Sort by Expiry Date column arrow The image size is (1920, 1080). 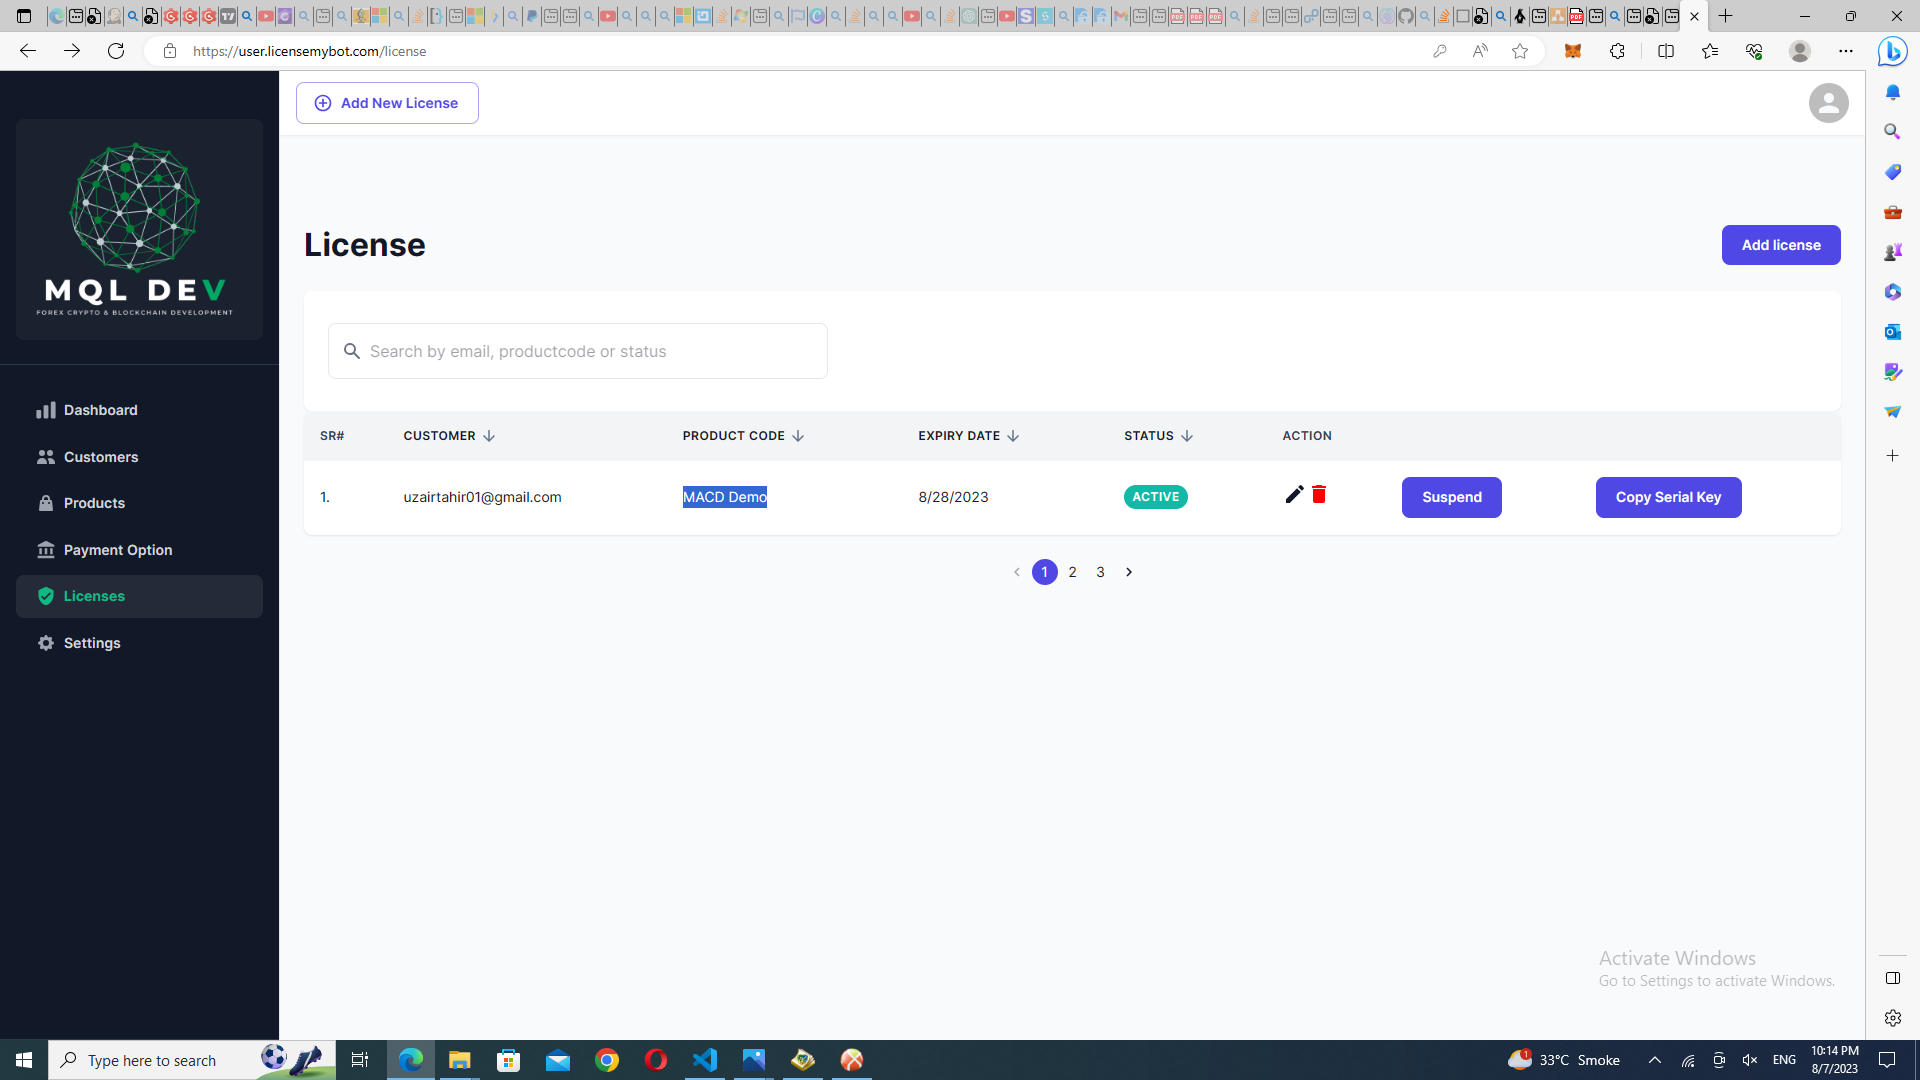point(1013,436)
